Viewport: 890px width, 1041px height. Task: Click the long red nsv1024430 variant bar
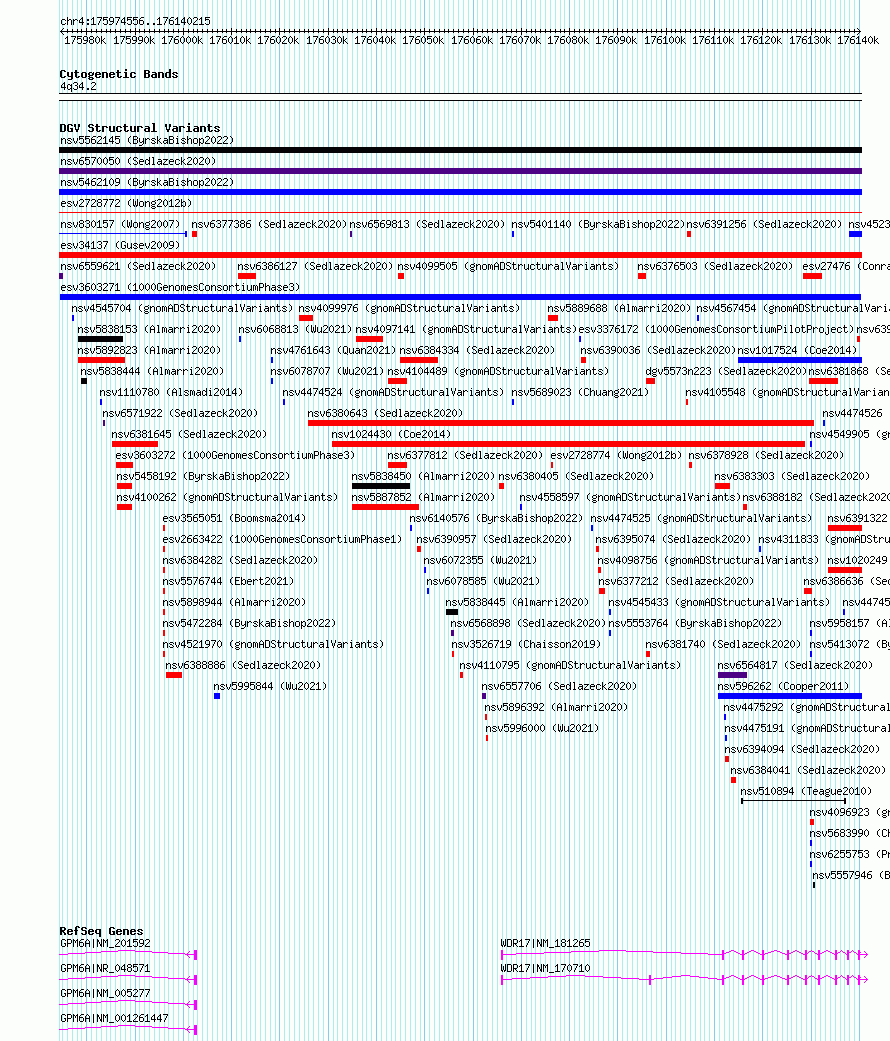pyautogui.click(x=568, y=444)
